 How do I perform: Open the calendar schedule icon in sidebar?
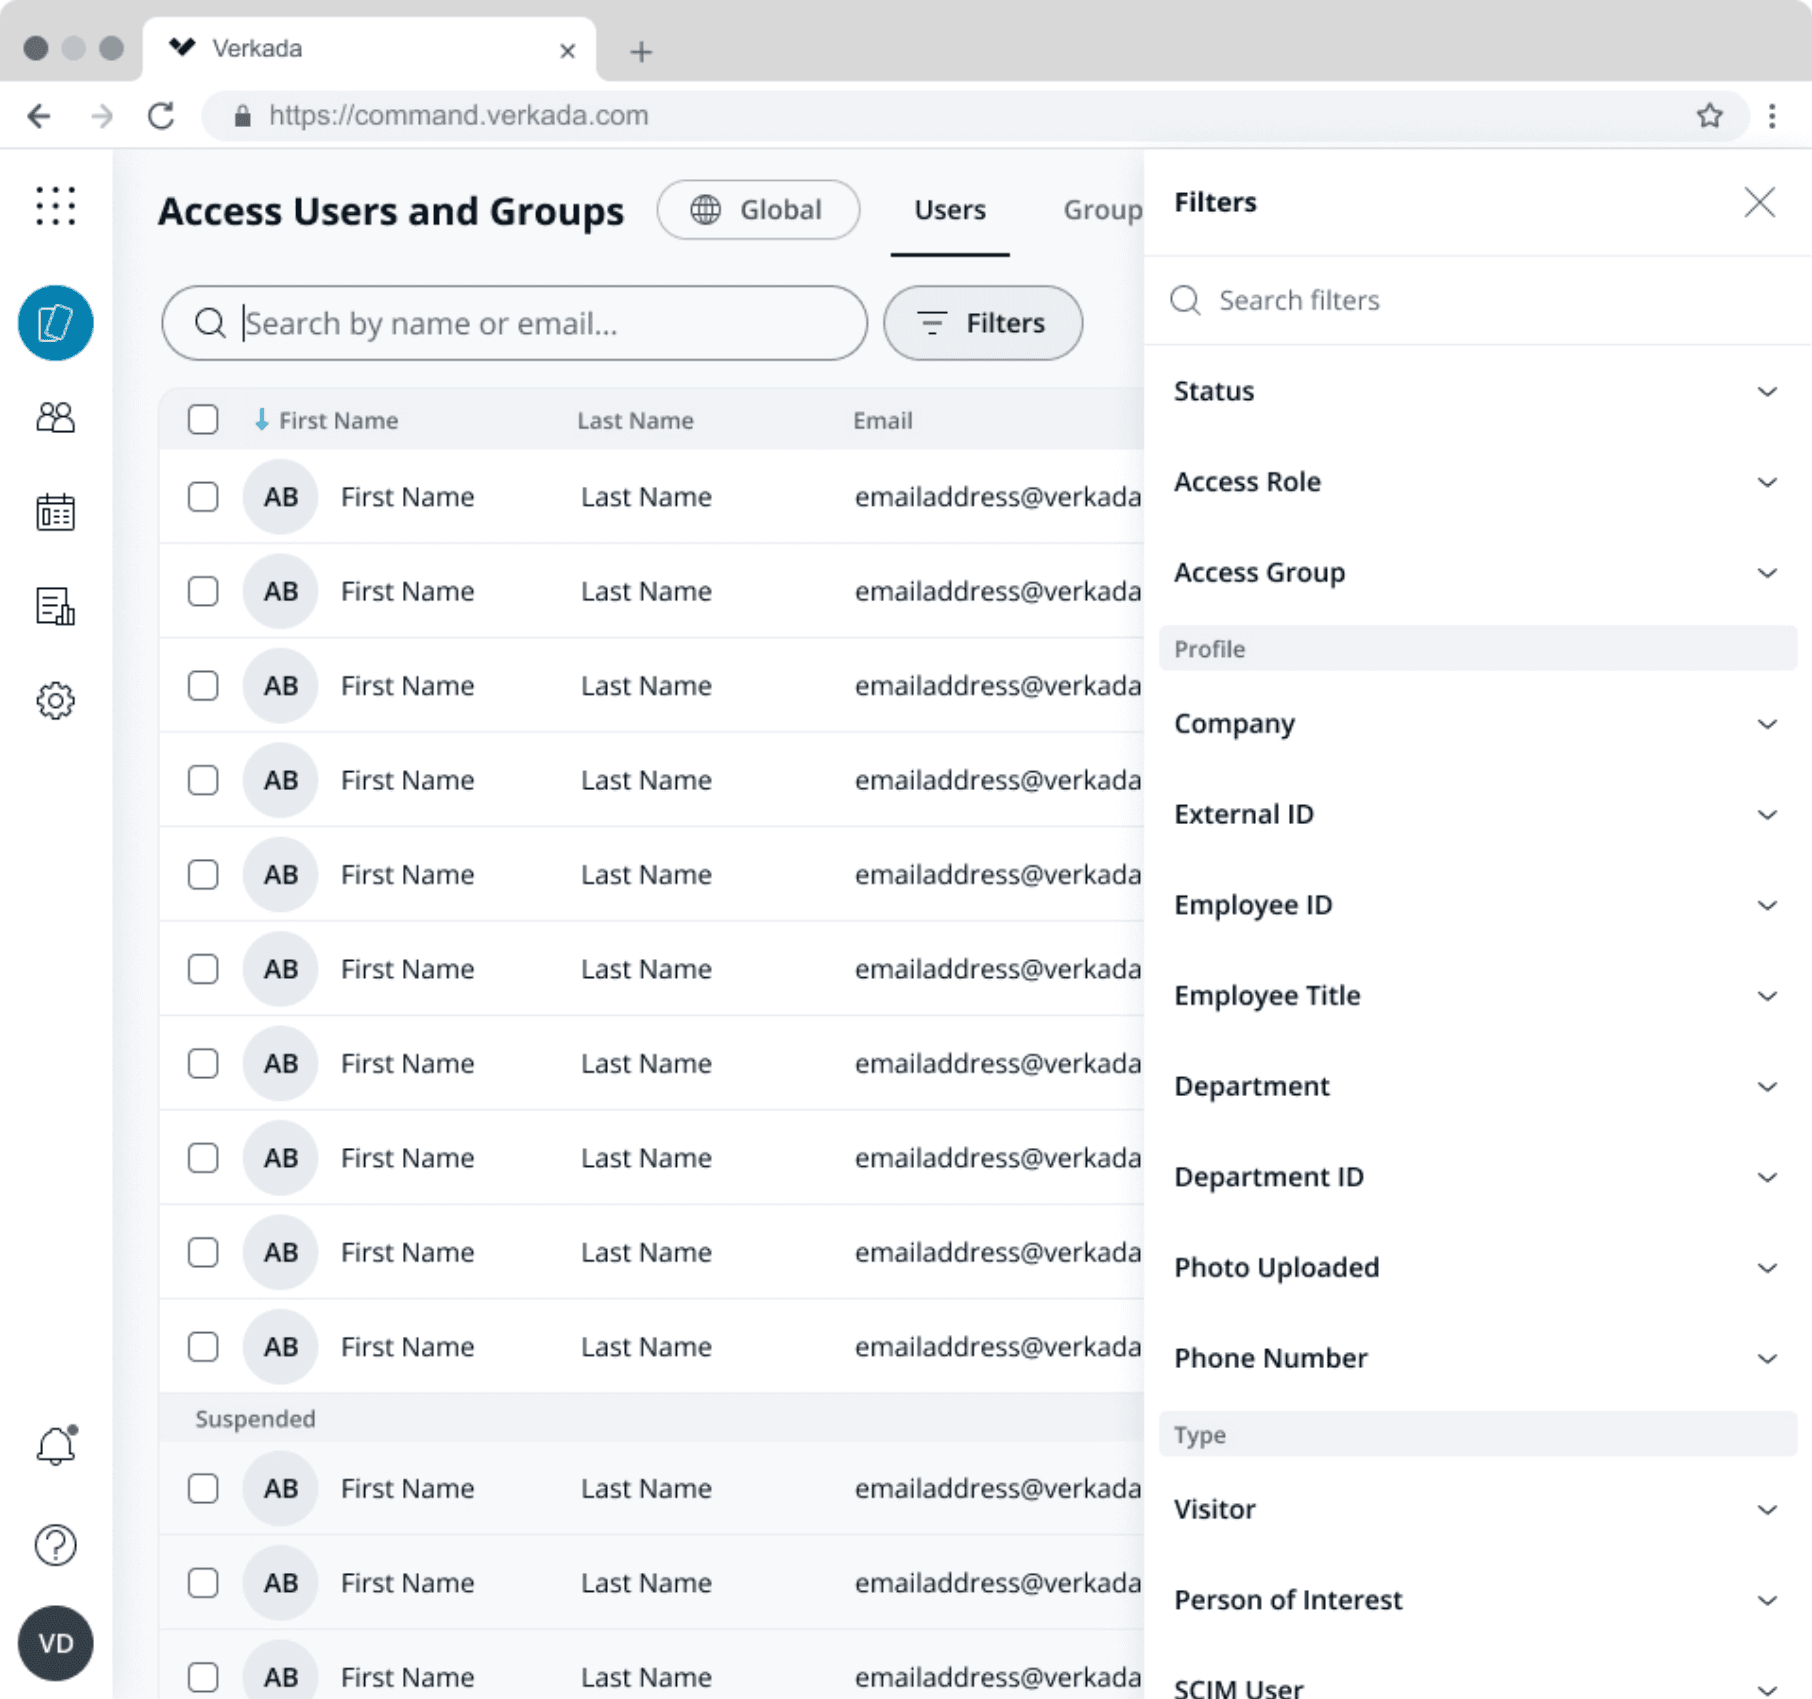(x=55, y=512)
